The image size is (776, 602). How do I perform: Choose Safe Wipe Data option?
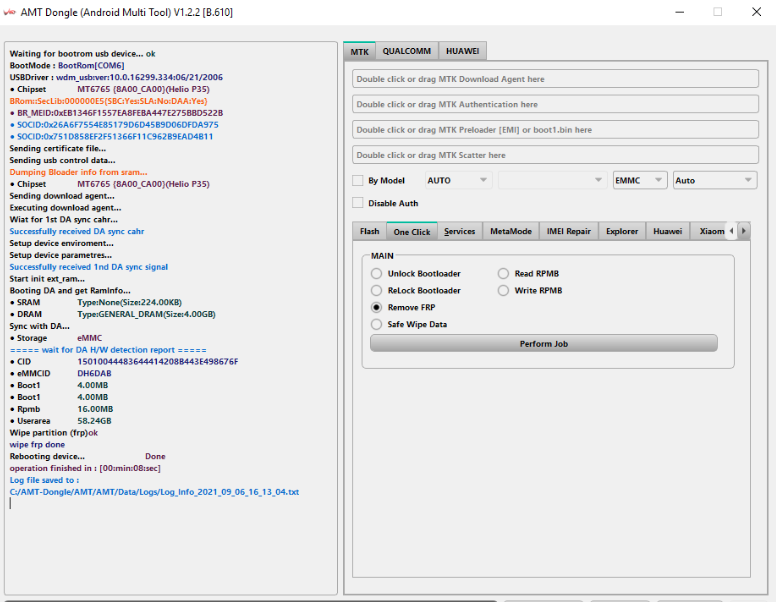tap(377, 324)
